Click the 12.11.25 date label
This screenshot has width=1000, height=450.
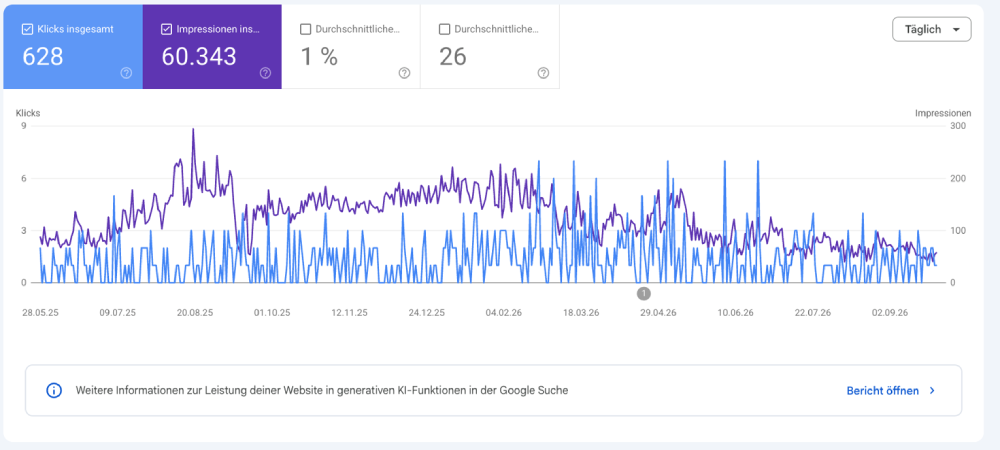click(349, 313)
